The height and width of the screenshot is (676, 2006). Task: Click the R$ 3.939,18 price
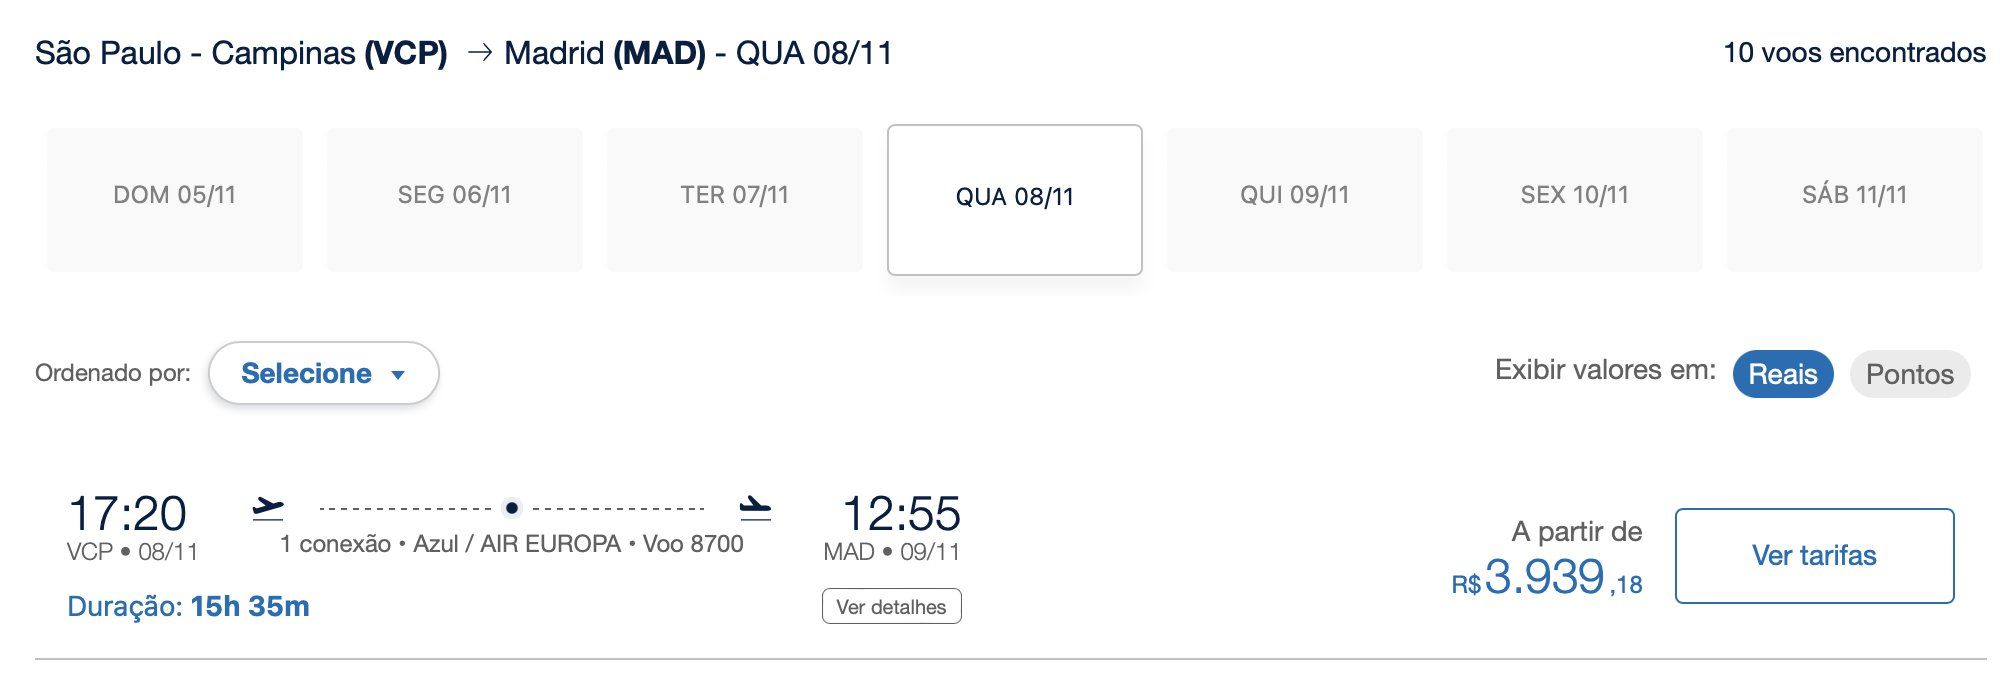click(x=1546, y=578)
